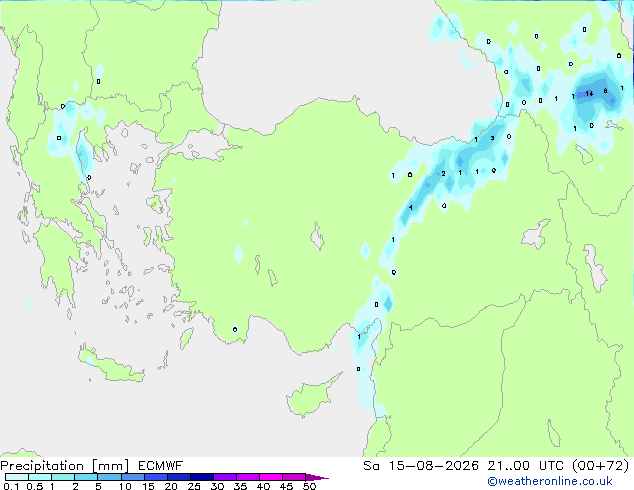Viewport: 634px width, 490px height.
Task: Pick the 15–20 mm legend swatch
Action: pyautogui.click(x=156, y=477)
